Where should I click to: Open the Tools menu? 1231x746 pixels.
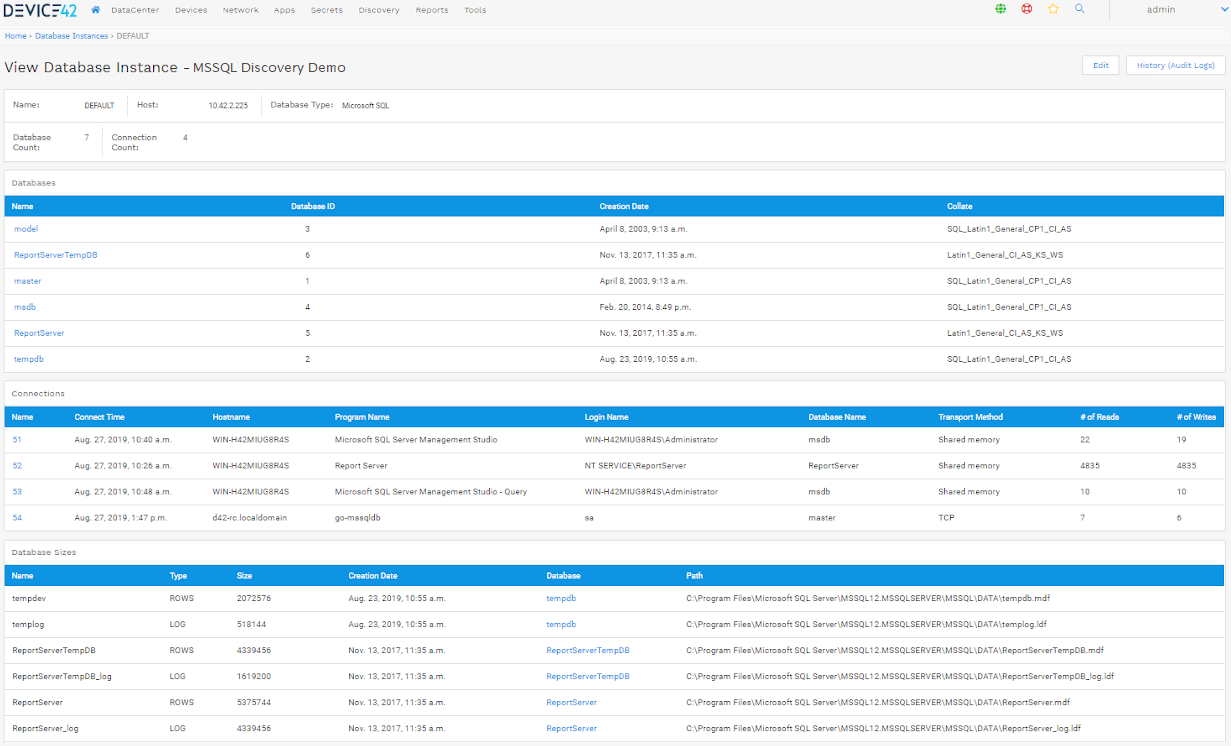click(x=475, y=10)
